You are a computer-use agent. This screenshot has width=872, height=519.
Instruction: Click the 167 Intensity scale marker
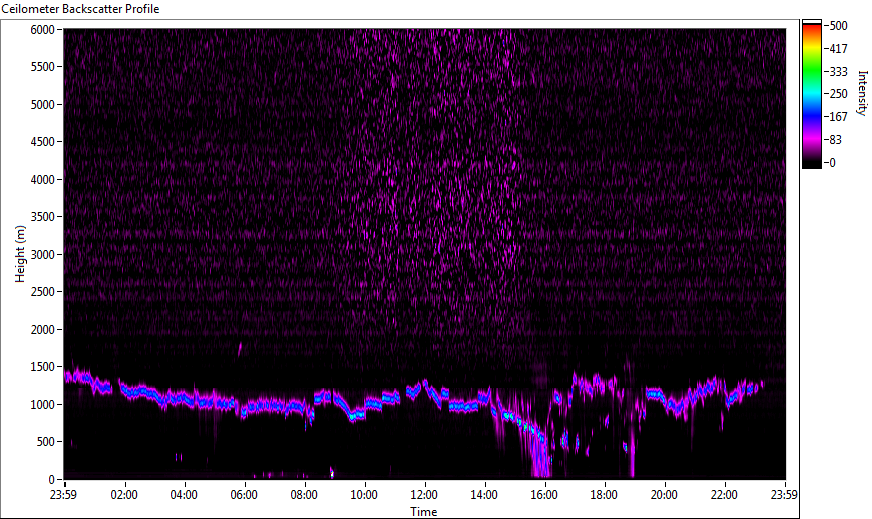coord(839,117)
